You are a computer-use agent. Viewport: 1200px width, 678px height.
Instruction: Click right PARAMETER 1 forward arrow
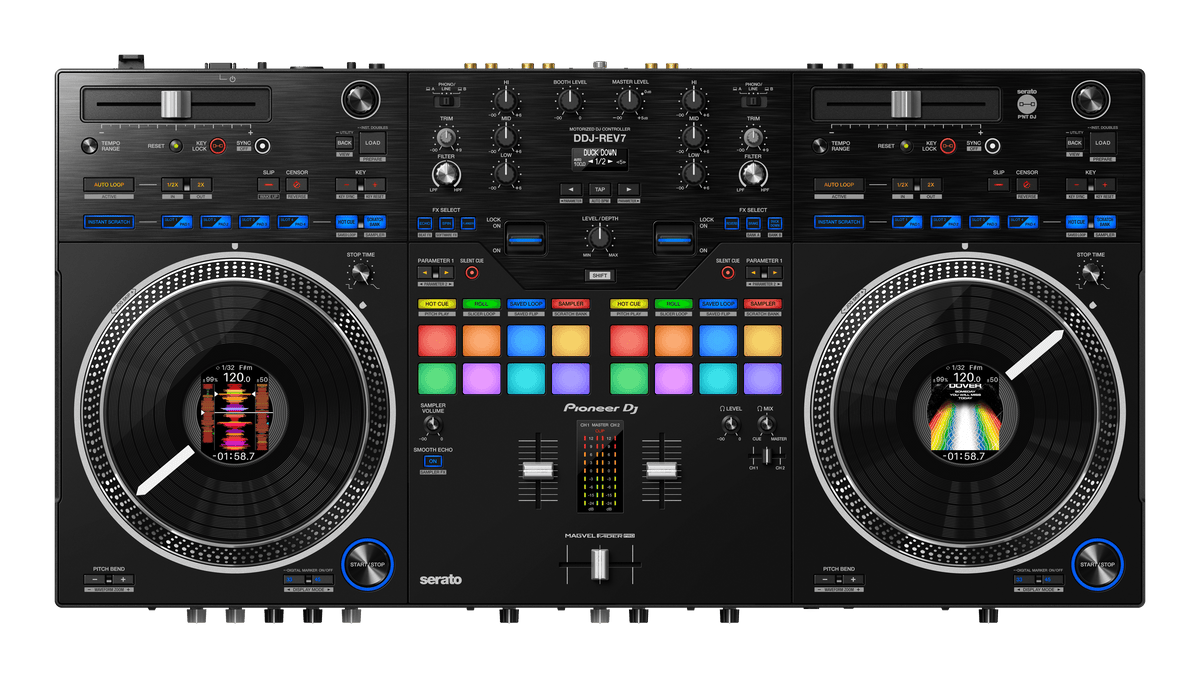point(776,272)
